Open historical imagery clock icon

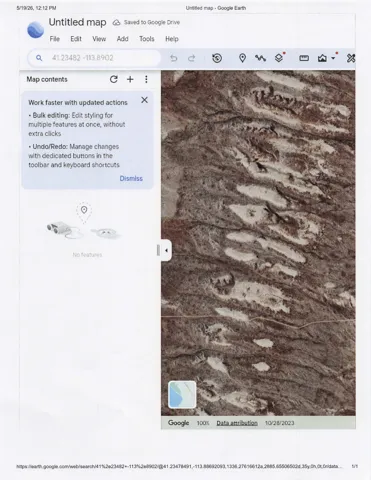[x=217, y=58]
